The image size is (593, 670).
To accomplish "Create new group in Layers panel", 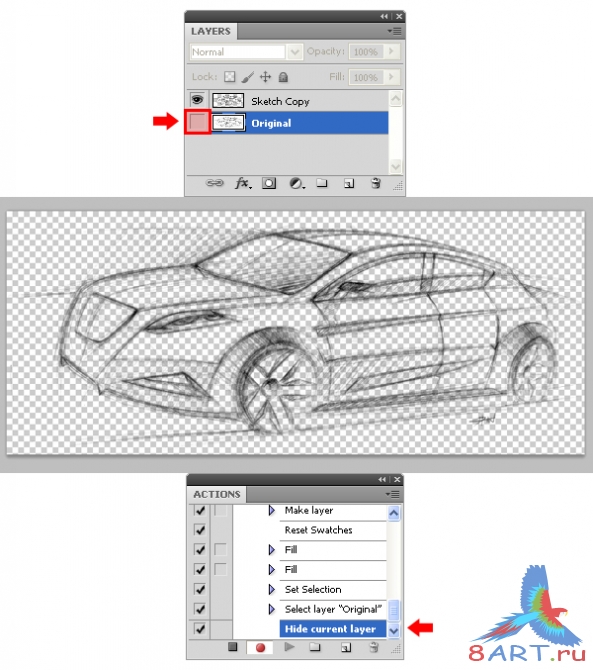I will [x=322, y=183].
